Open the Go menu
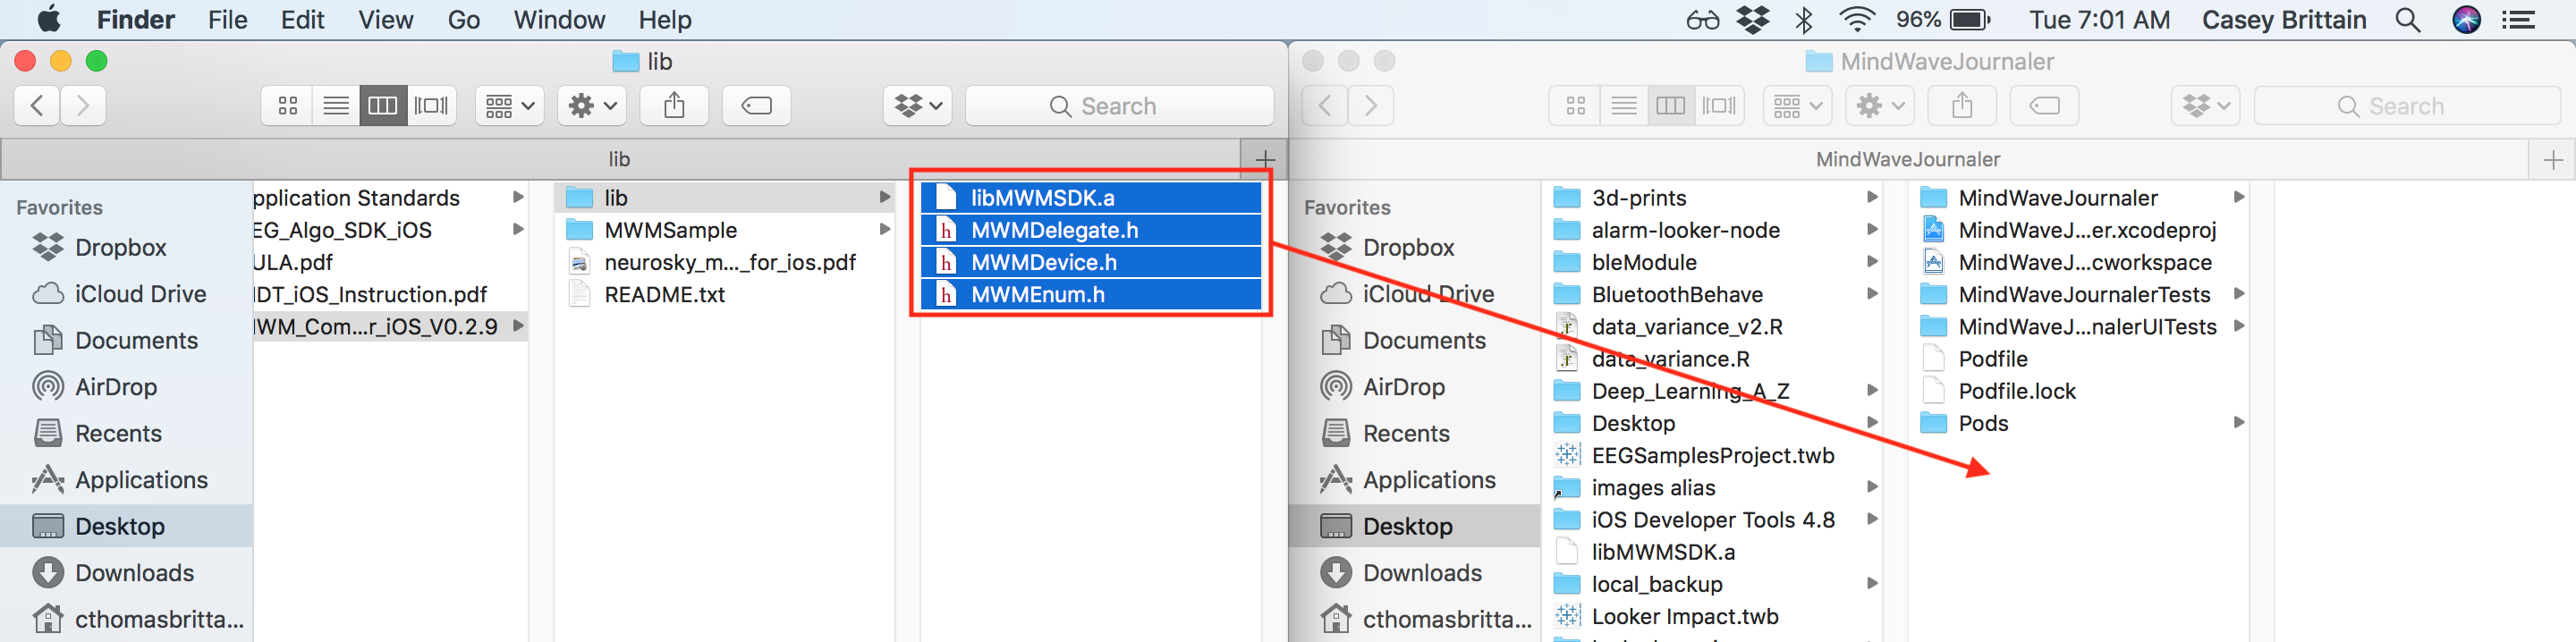This screenshot has width=2576, height=642. [x=463, y=20]
